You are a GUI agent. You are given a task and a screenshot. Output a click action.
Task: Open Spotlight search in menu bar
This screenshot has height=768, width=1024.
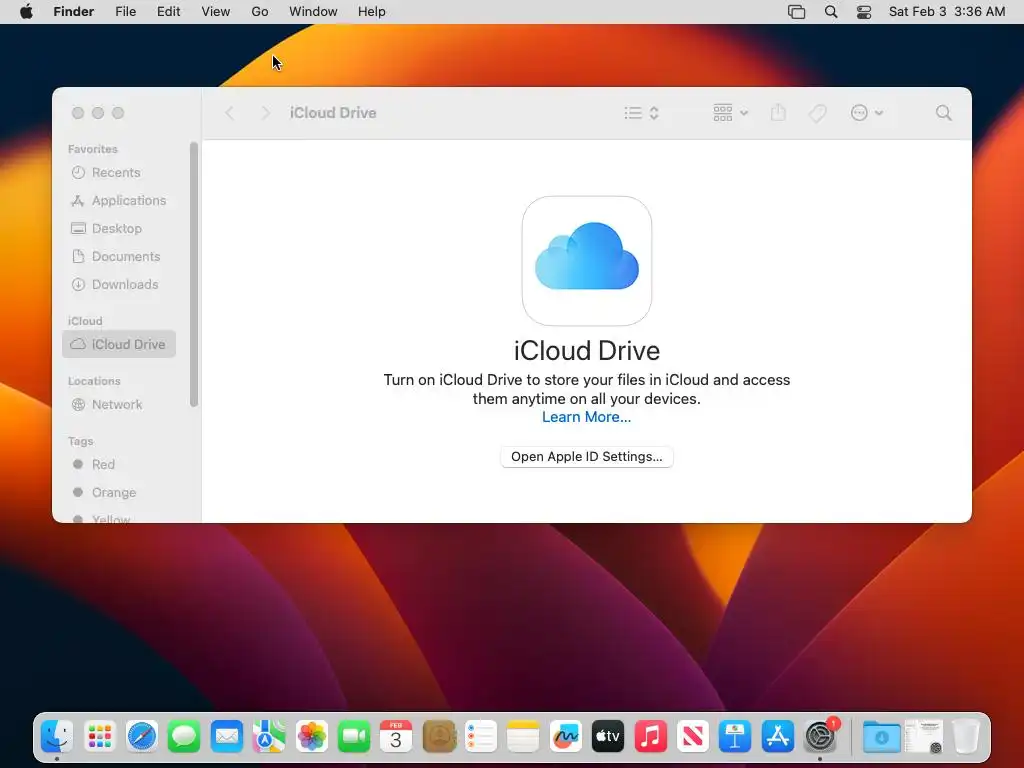831,12
